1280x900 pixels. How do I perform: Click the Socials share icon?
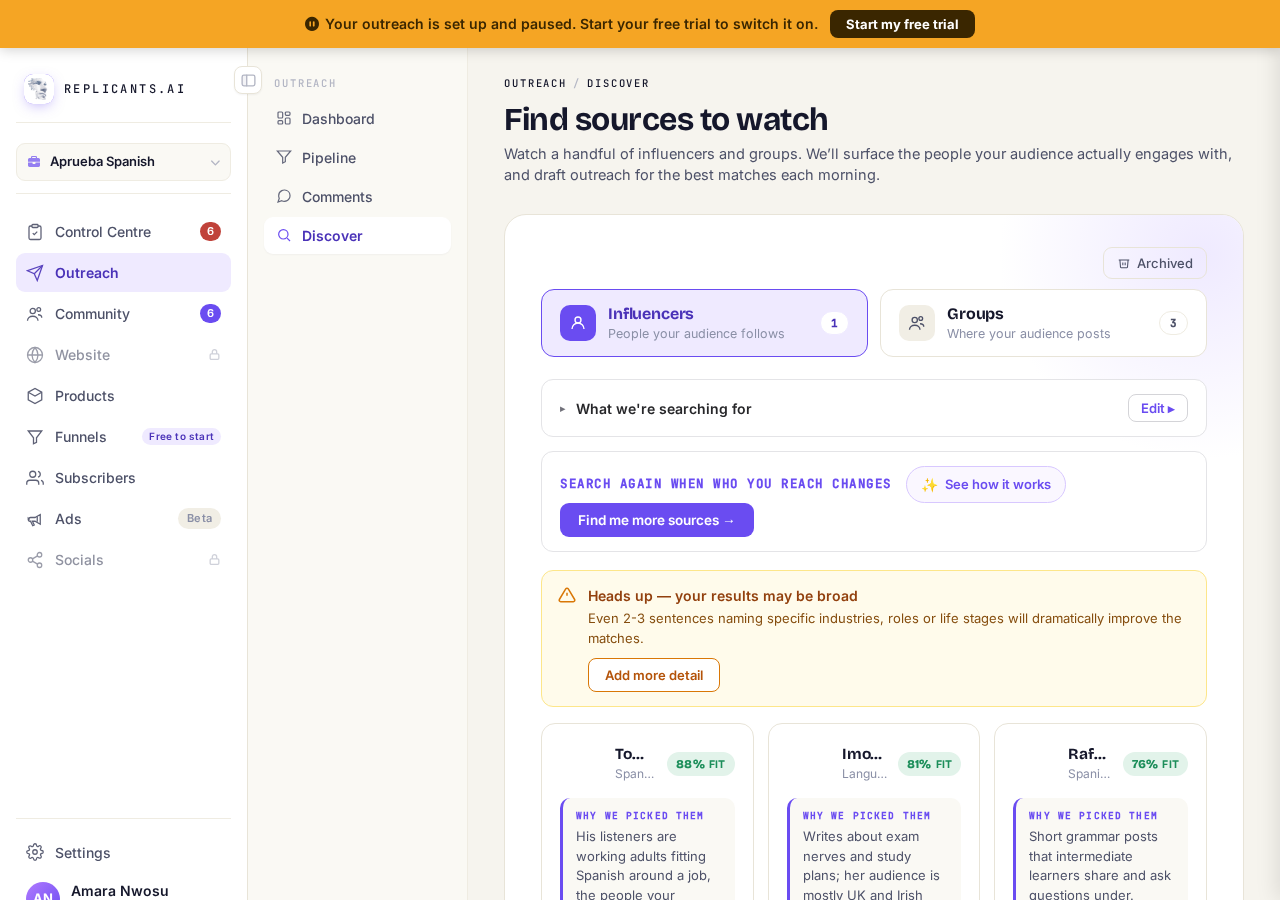tap(35, 560)
